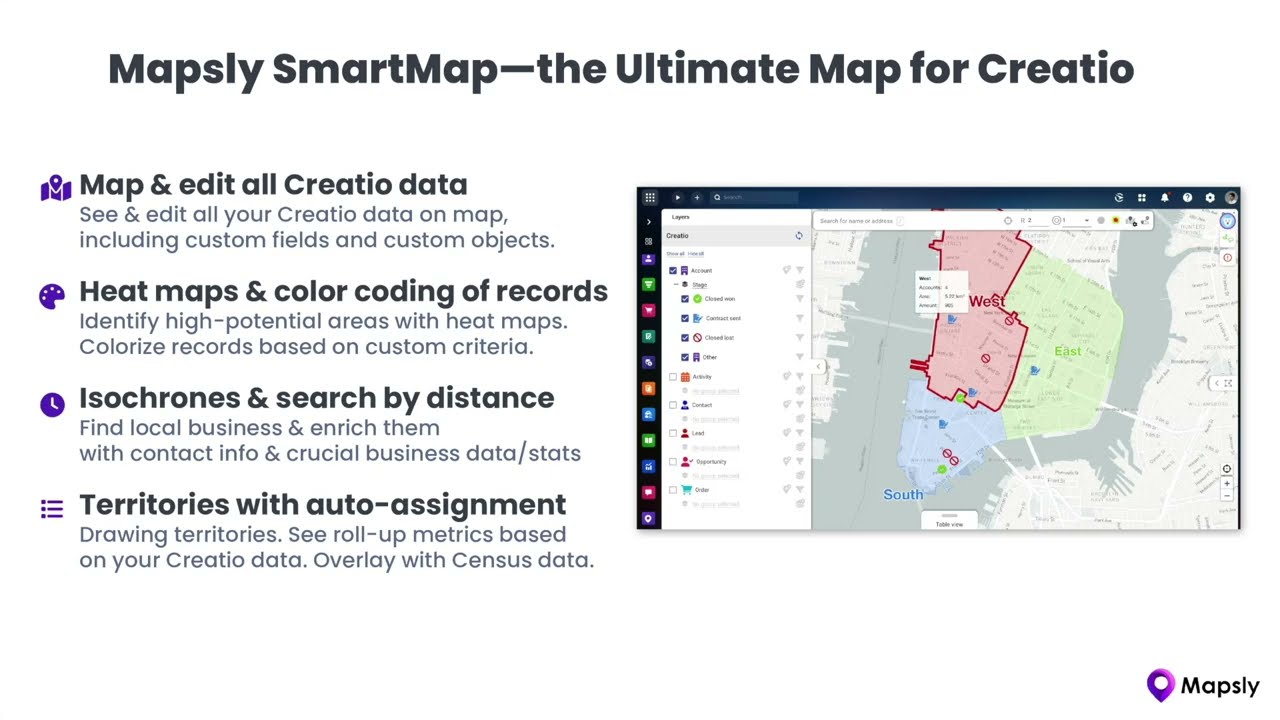Click 'No group selected' under Opportunity
The width and height of the screenshot is (1280, 720).
tap(716, 476)
